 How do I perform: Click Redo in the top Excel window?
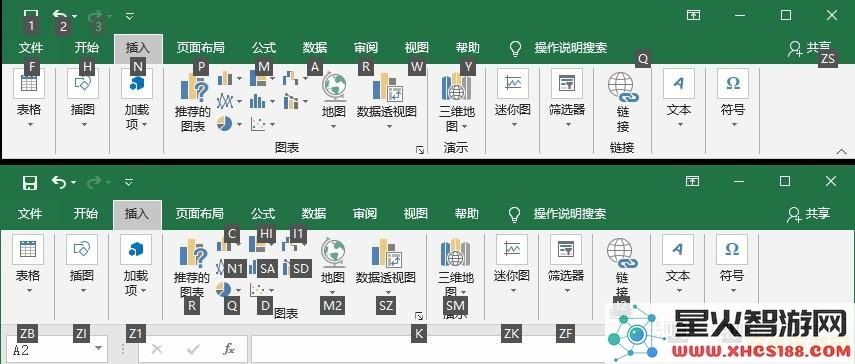point(95,15)
